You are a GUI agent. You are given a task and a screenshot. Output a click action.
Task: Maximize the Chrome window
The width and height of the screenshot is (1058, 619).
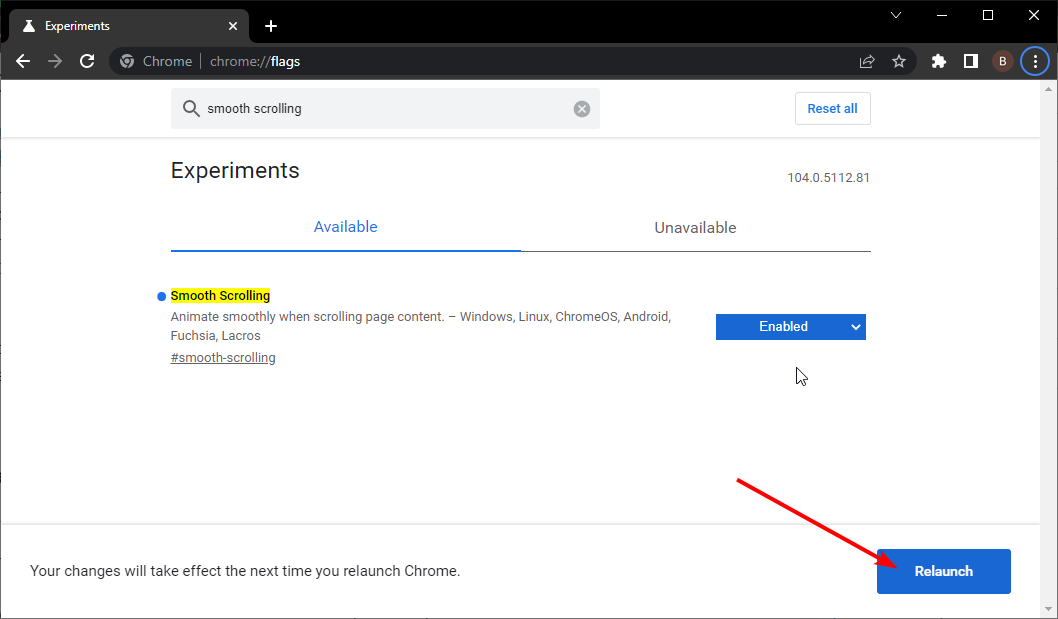[x=988, y=15]
